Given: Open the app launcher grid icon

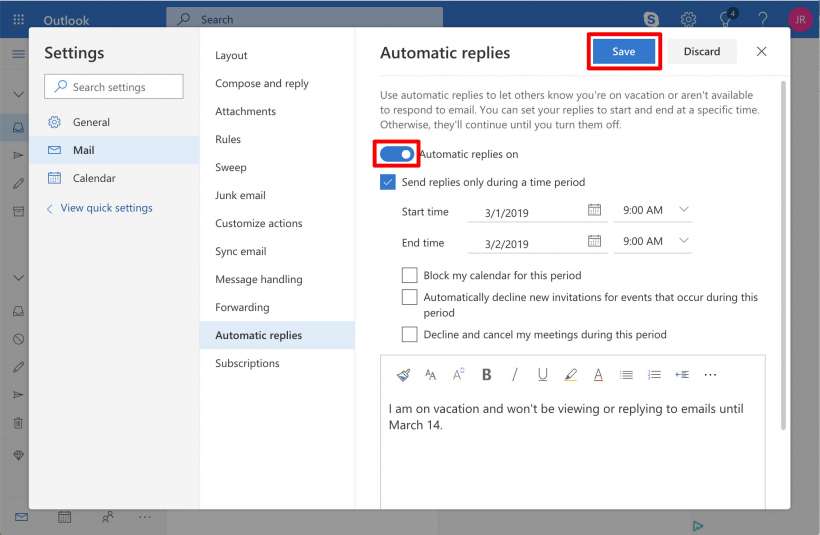Looking at the screenshot, I should (18, 19).
